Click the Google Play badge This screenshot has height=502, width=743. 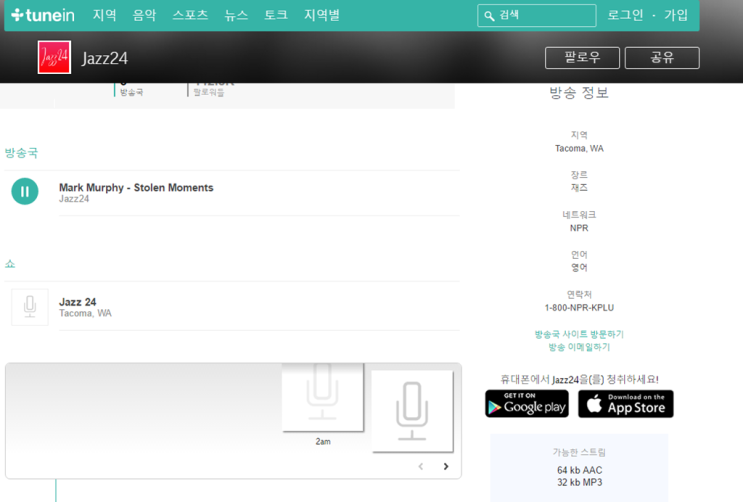(x=527, y=404)
